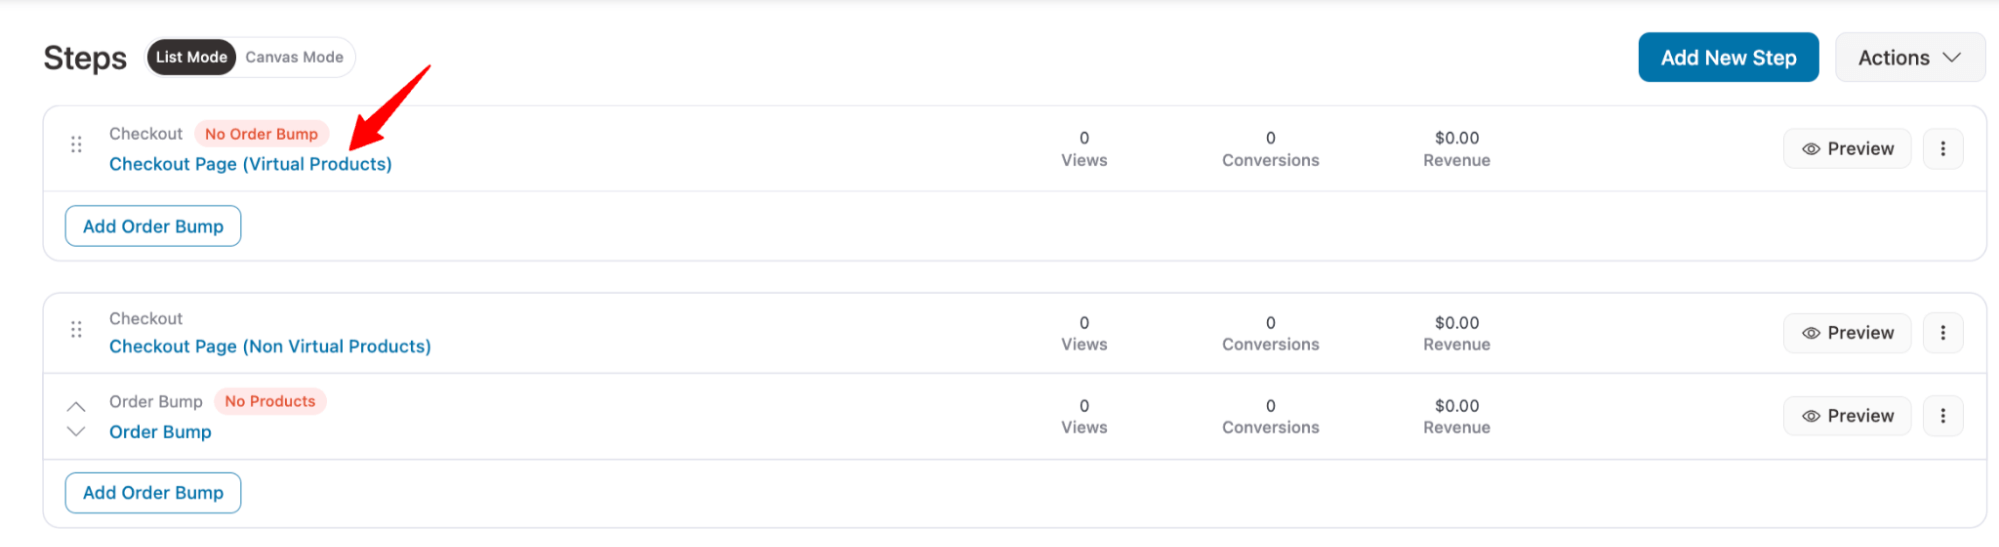Switch to Canvas Mode view

click(294, 57)
